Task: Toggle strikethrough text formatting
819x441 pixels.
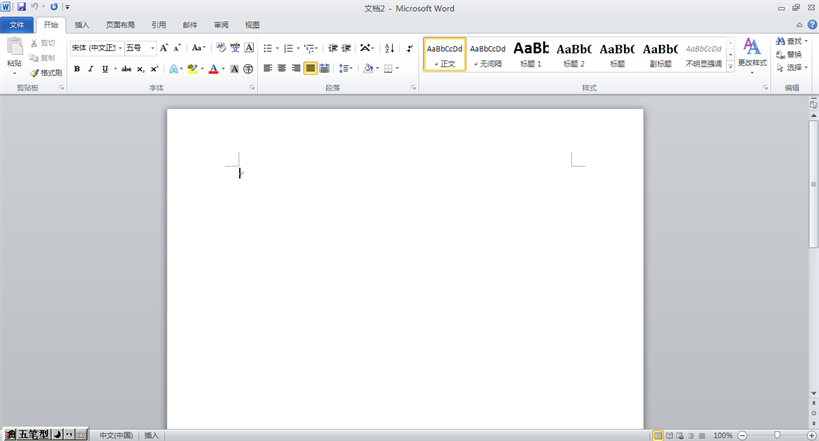Action: (x=126, y=69)
